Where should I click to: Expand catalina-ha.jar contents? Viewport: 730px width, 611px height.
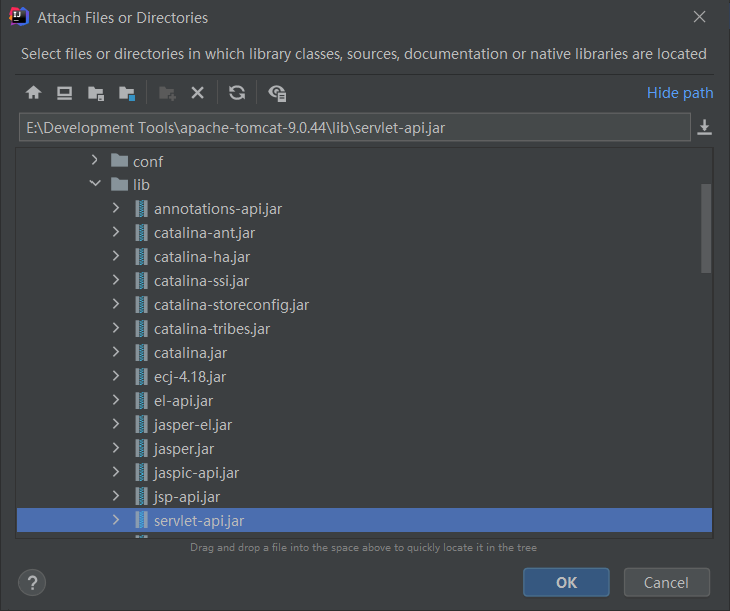(x=116, y=256)
